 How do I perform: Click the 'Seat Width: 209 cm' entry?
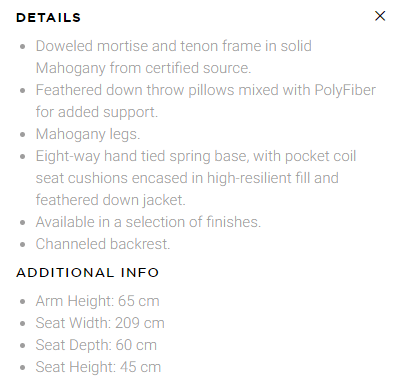pos(100,323)
